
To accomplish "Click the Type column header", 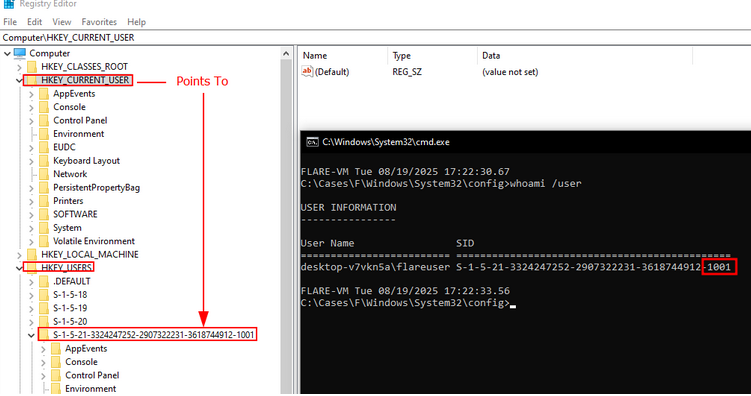I will point(432,56).
